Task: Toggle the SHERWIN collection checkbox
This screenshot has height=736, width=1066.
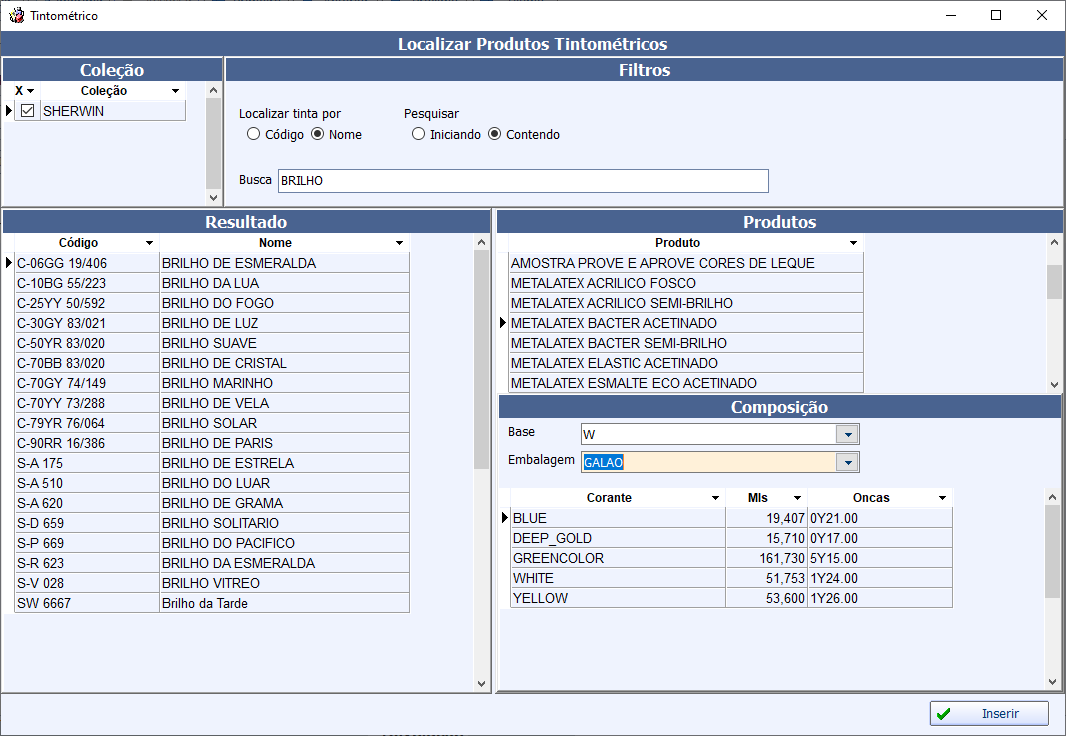Action: click(28, 111)
